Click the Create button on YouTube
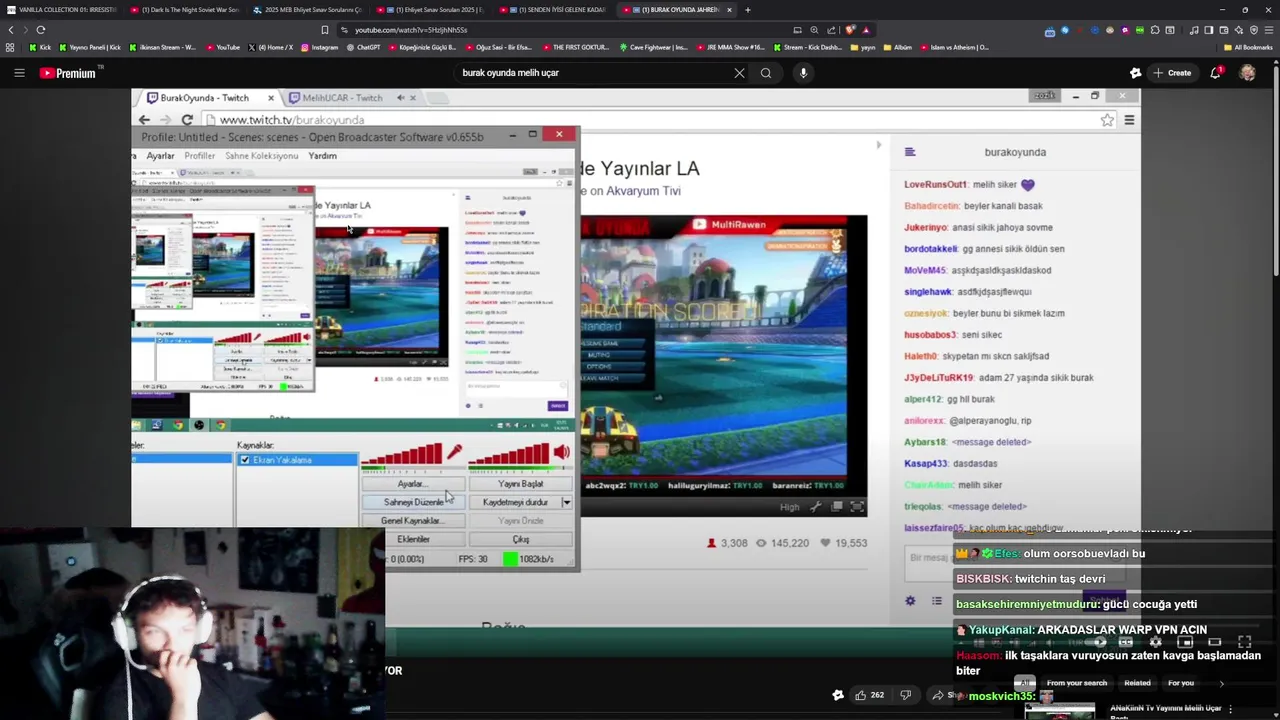Viewport: 1280px width, 720px height. (1172, 73)
